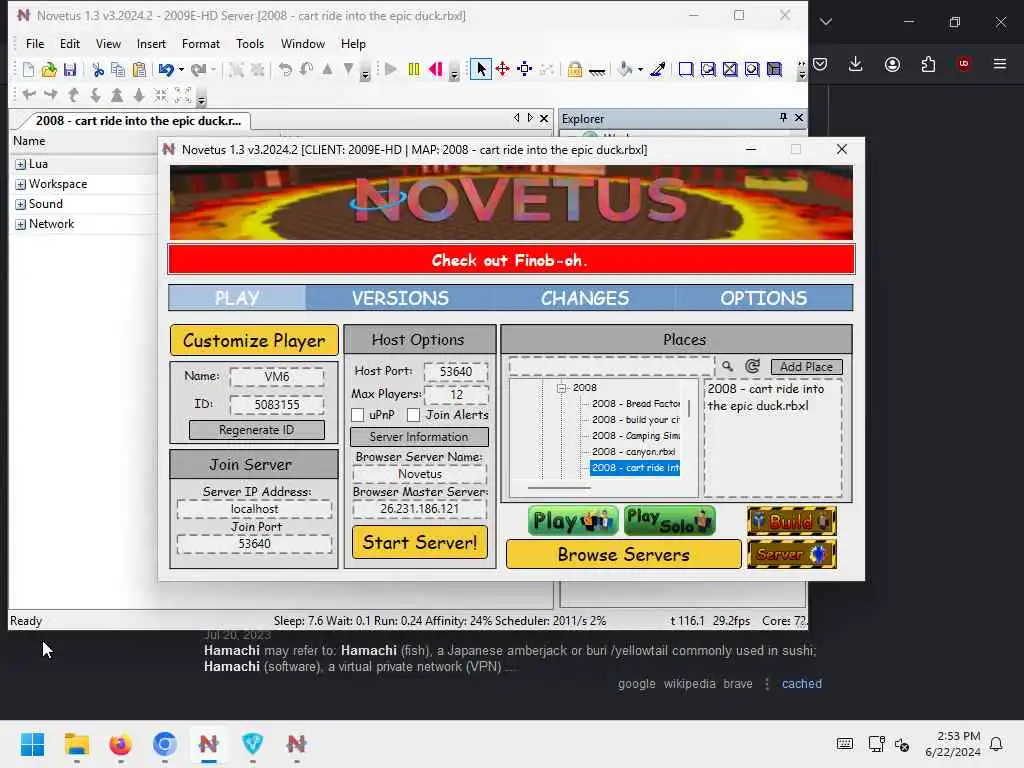Switch to the CHANGES tab
1024x768 pixels.
(584, 298)
